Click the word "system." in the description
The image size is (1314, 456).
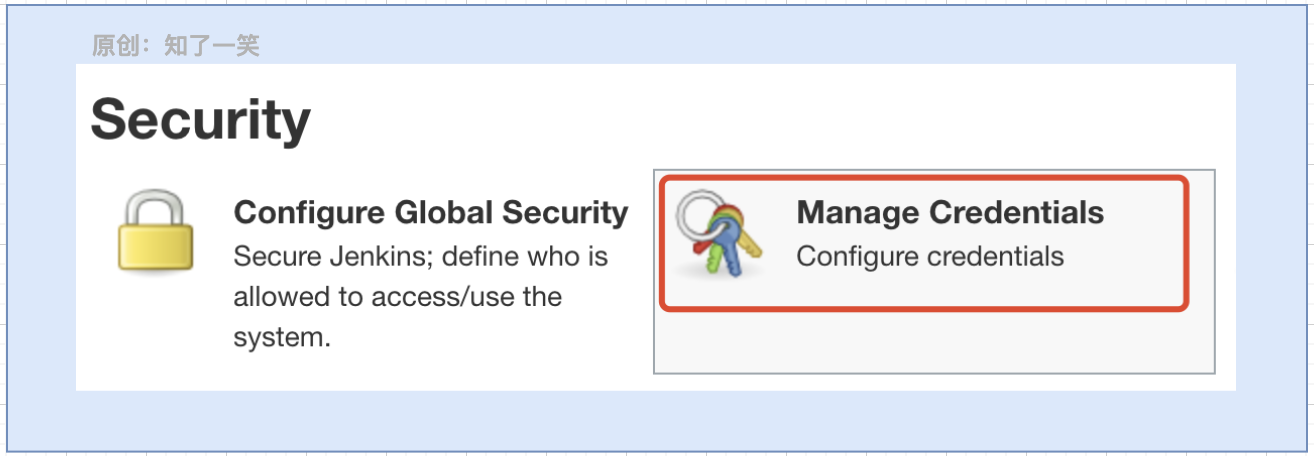(x=282, y=338)
